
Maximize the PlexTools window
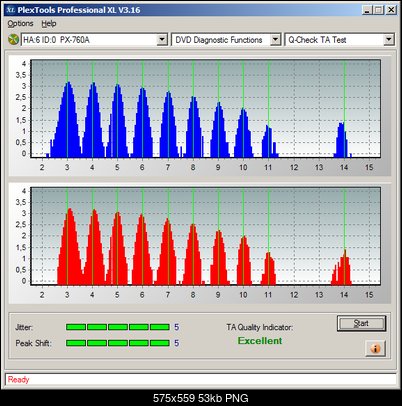coord(378,10)
